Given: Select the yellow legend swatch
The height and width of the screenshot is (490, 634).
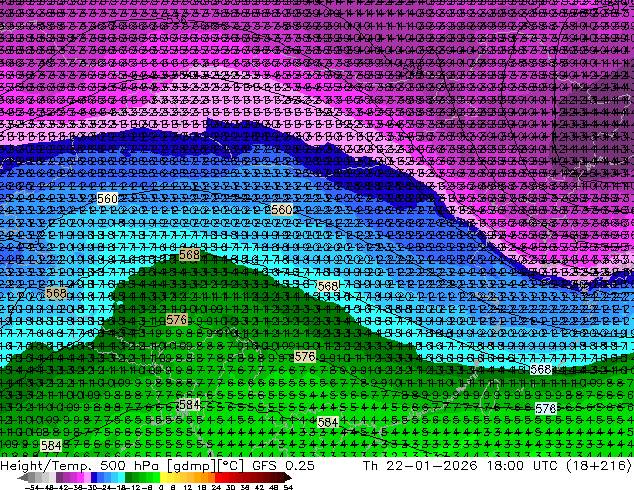Looking at the screenshot, I should 163,478.
